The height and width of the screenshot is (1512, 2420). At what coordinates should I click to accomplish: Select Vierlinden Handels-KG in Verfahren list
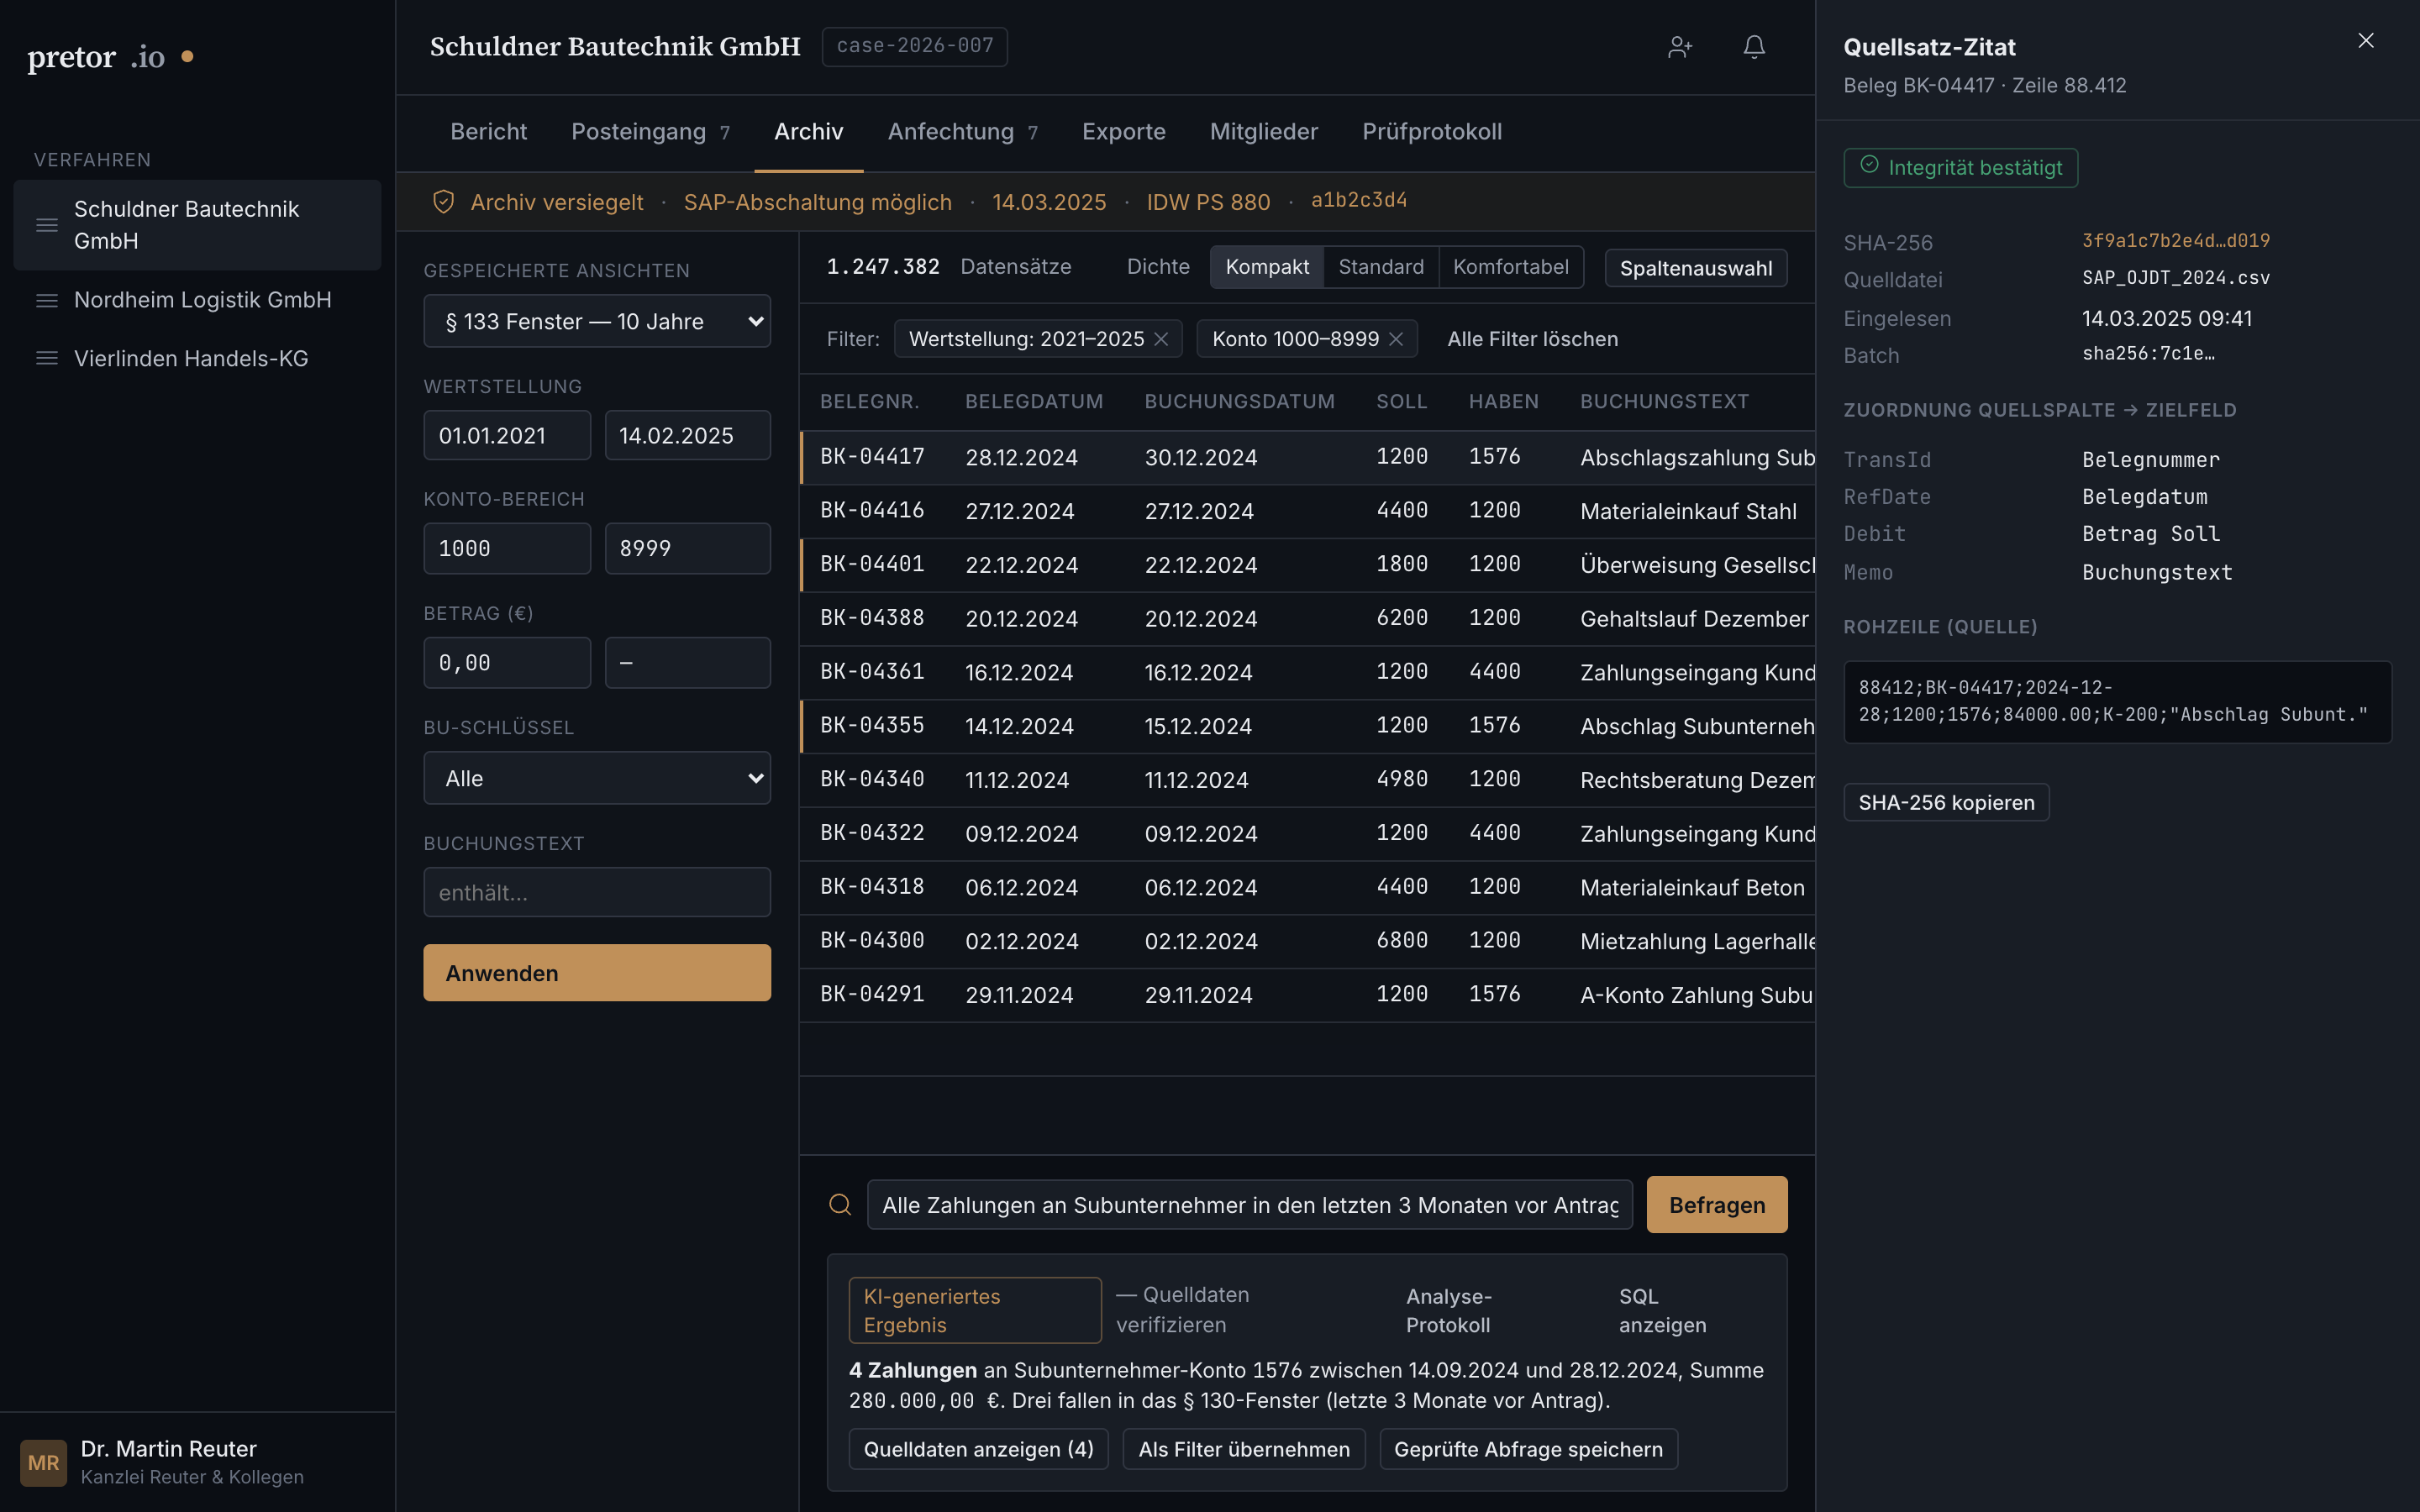197,358
